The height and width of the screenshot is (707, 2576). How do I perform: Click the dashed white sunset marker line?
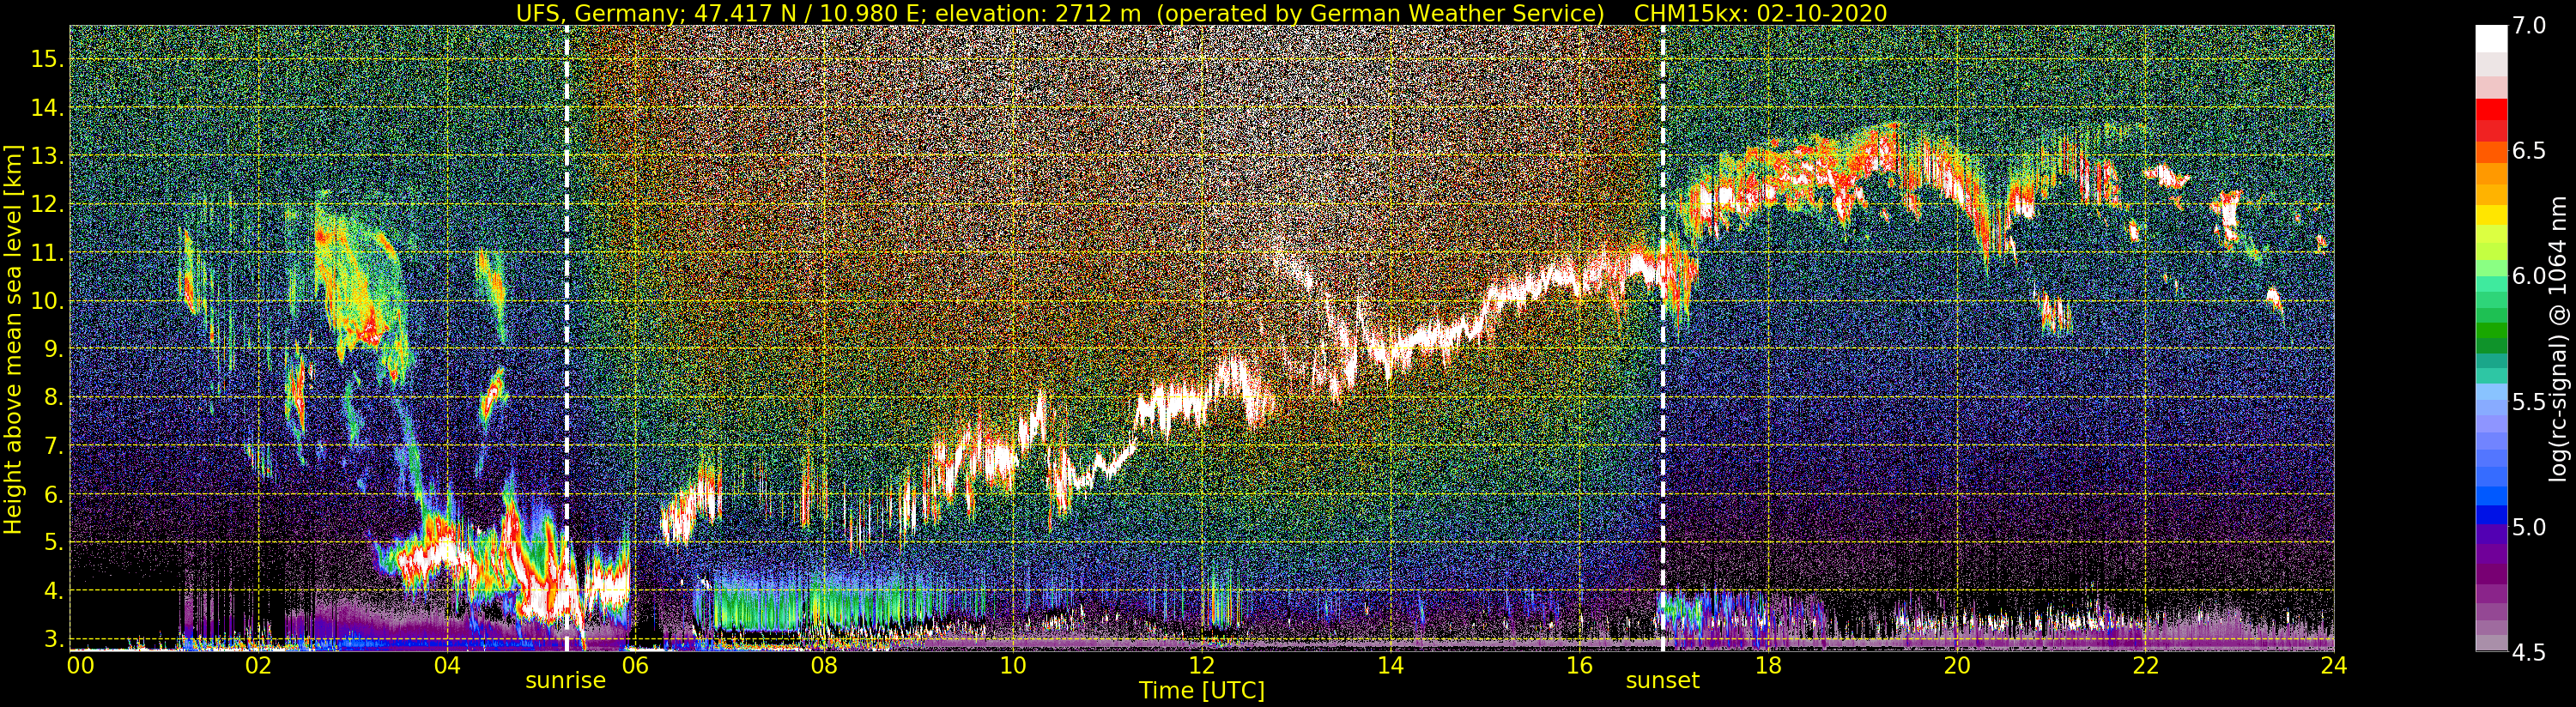[x=1663, y=338]
